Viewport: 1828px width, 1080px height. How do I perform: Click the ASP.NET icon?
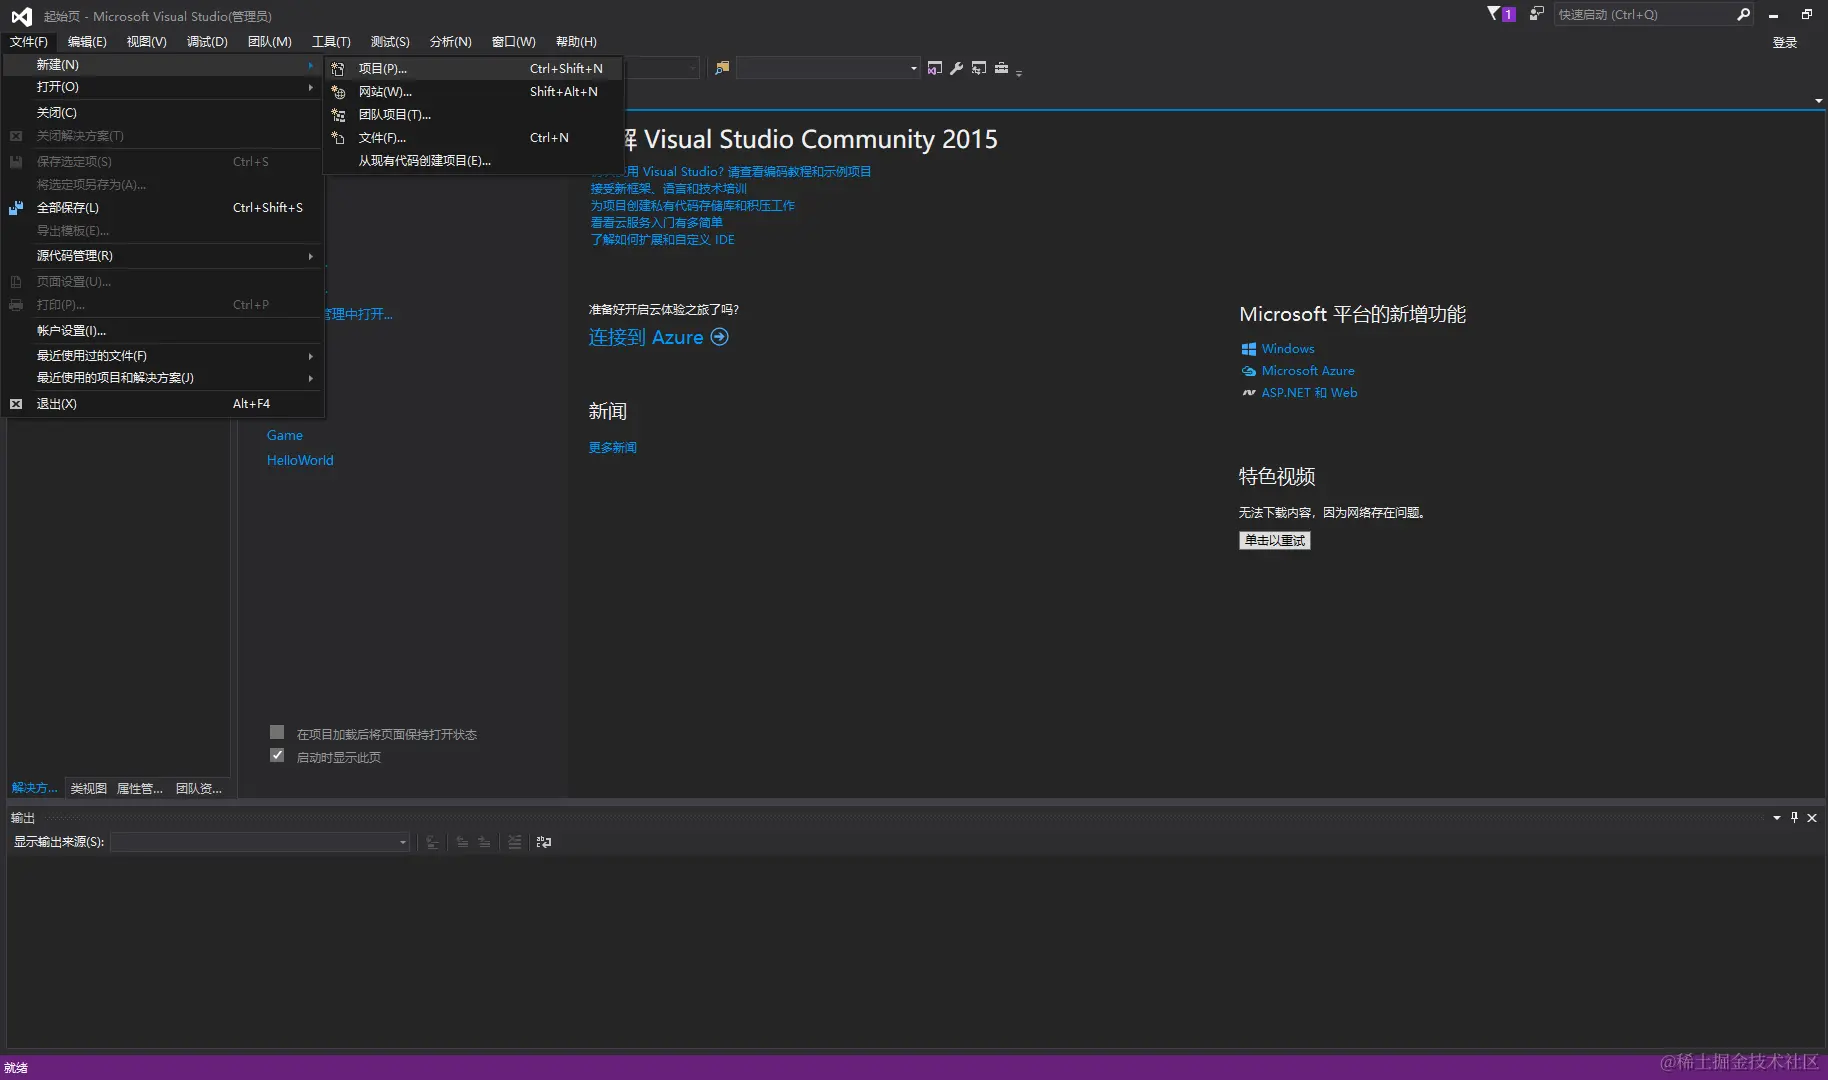1249,393
